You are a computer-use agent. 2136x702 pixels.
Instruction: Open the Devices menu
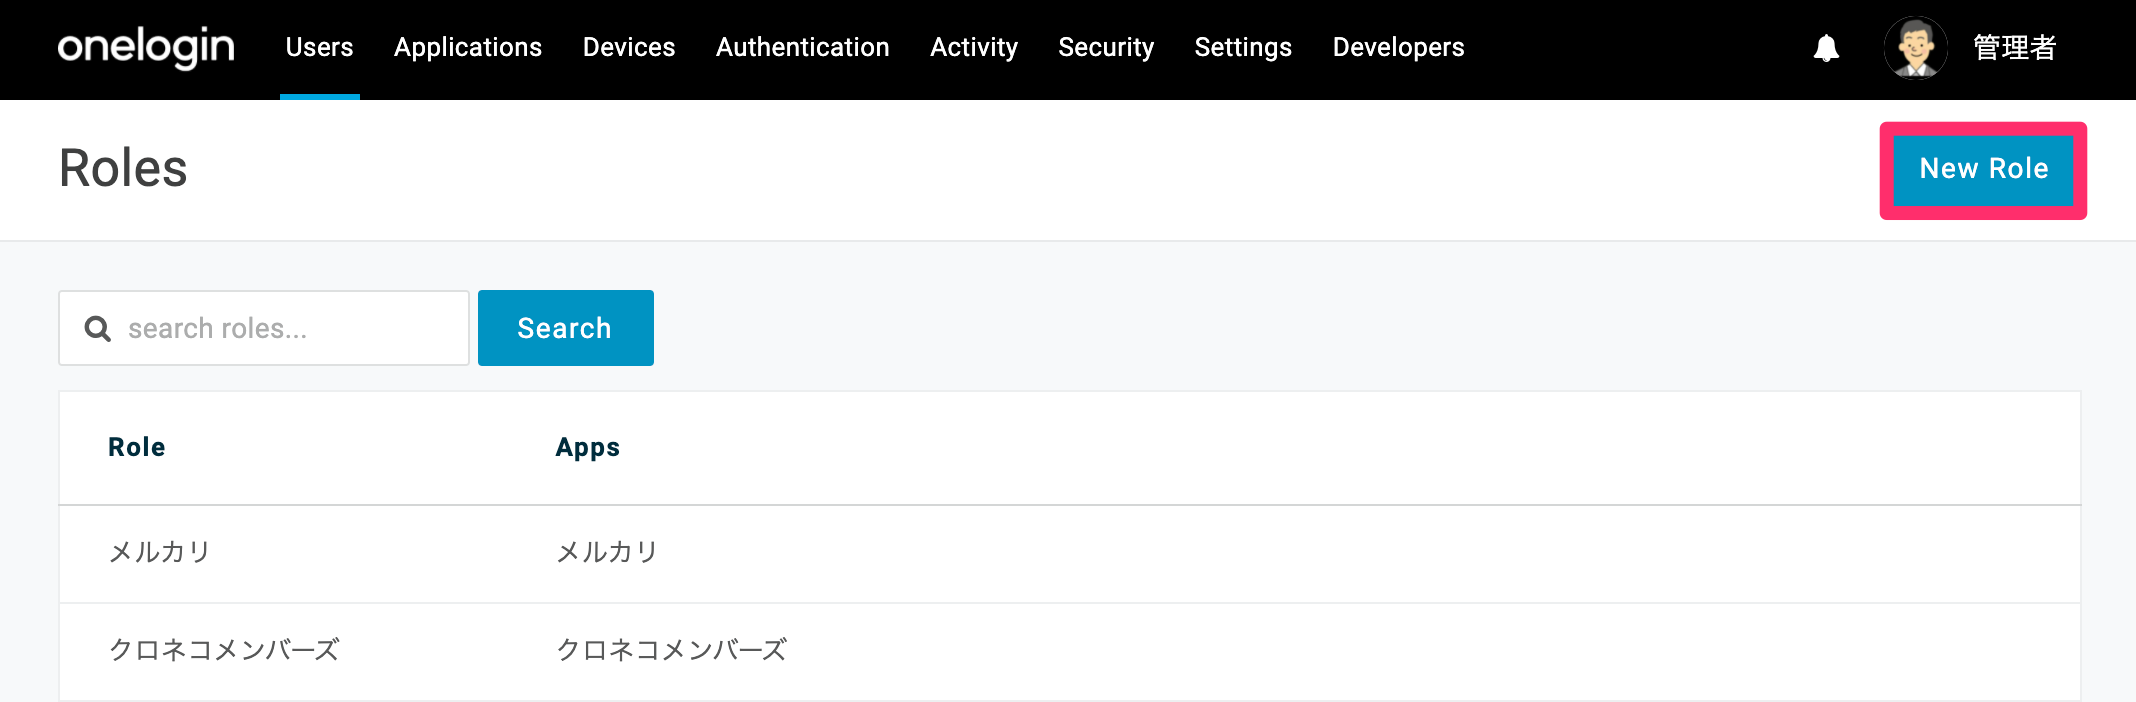point(629,47)
